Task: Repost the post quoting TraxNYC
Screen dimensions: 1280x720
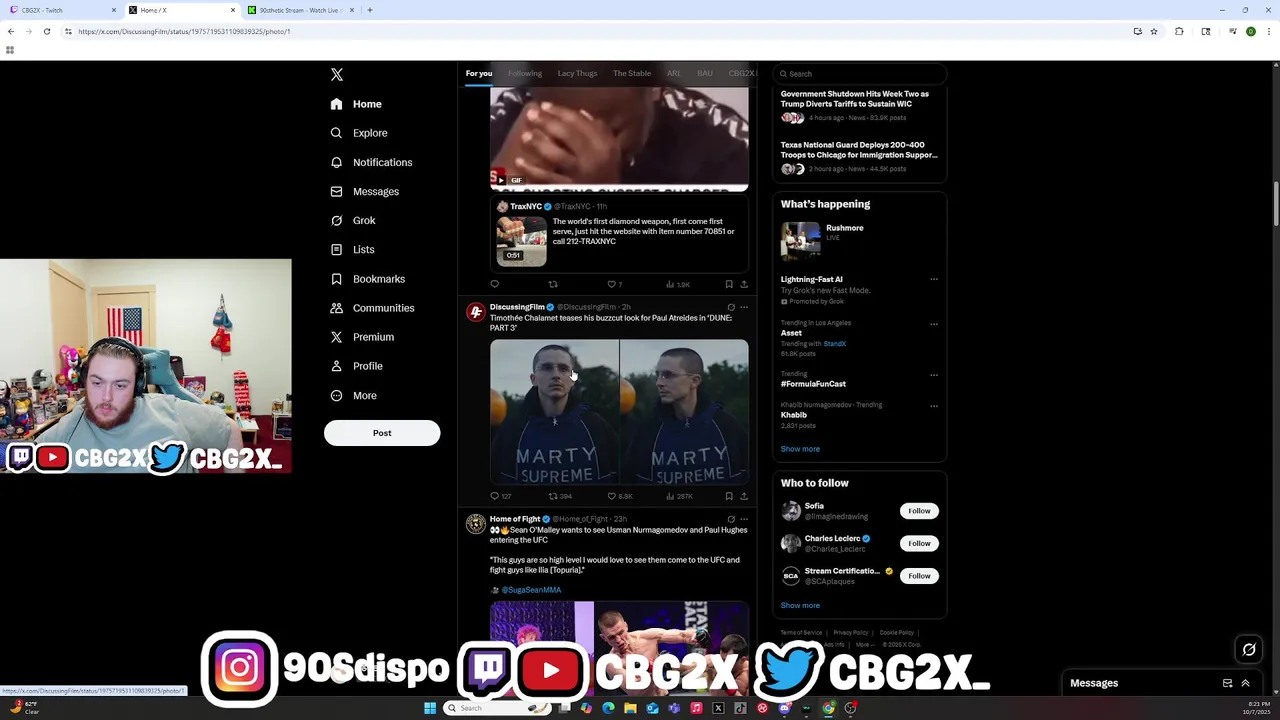Action: pos(553,284)
